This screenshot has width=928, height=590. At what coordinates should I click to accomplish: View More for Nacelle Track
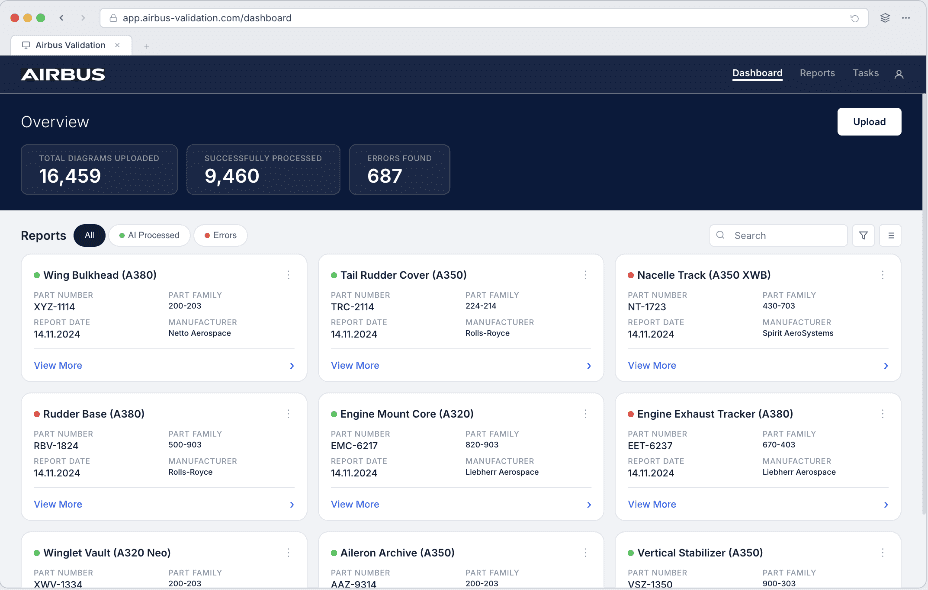tap(652, 366)
